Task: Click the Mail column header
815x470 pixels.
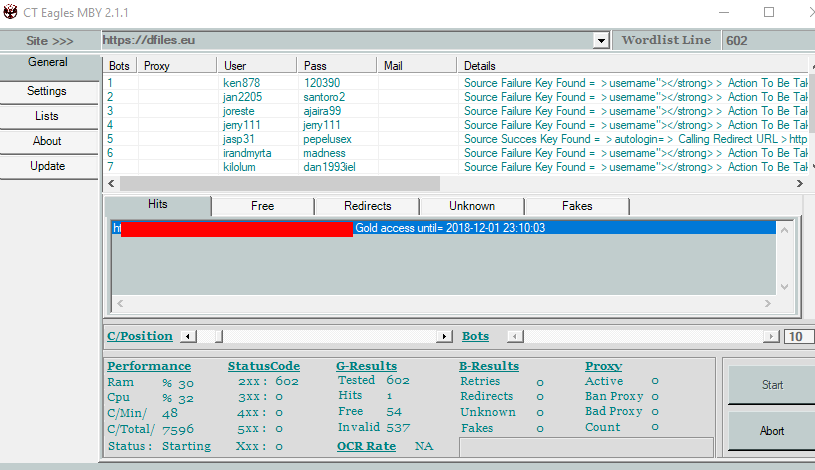Action: 416,66
